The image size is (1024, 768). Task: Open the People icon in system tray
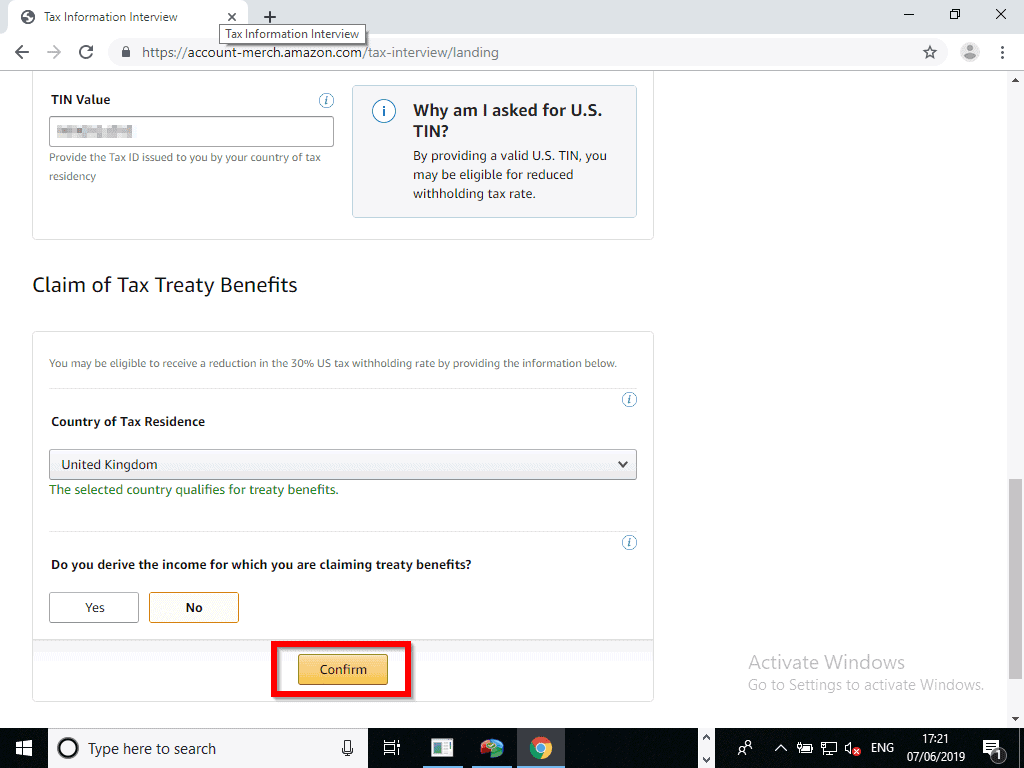(x=745, y=748)
